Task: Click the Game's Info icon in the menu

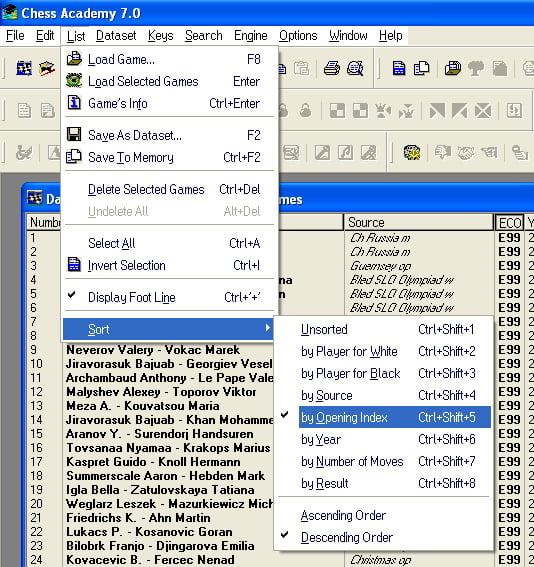Action: (x=74, y=103)
